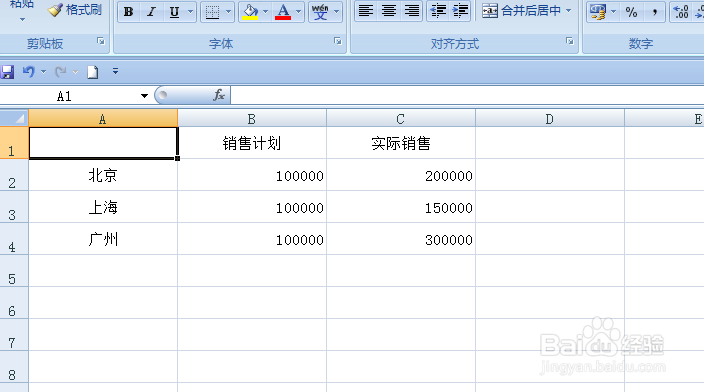The height and width of the screenshot is (392, 704).
Task: Select column D header
Action: [550, 119]
